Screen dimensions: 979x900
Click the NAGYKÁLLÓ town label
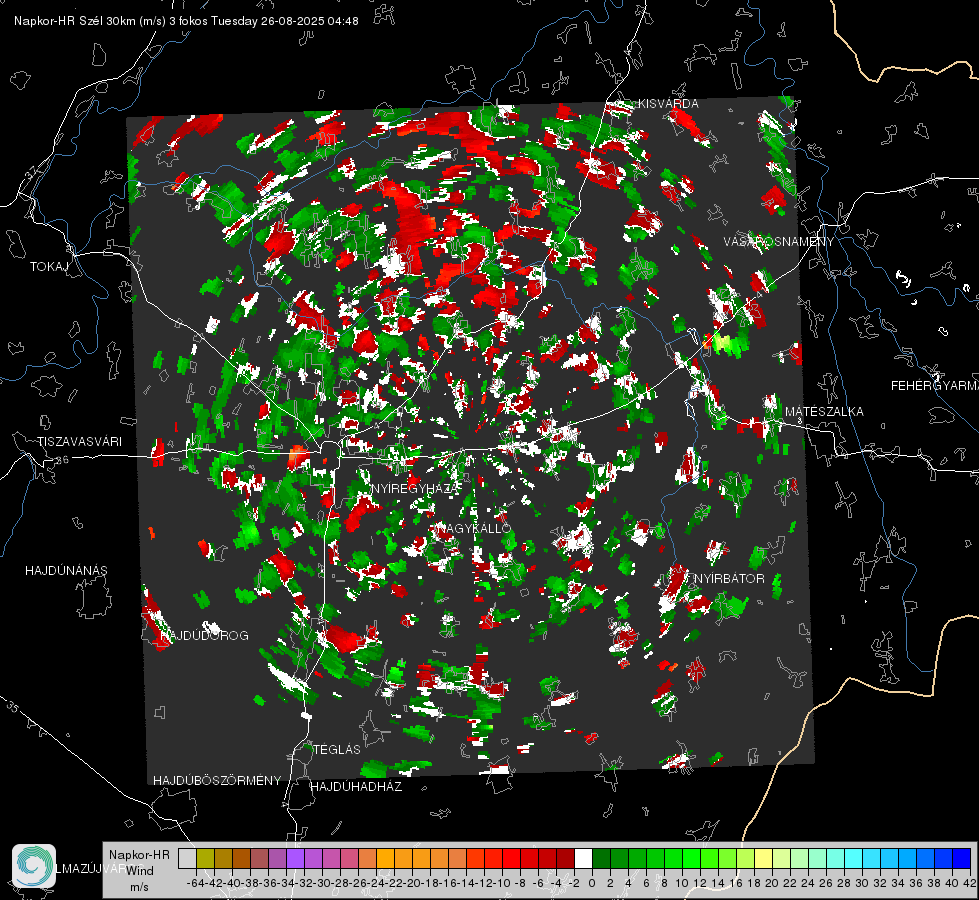pyautogui.click(x=475, y=528)
